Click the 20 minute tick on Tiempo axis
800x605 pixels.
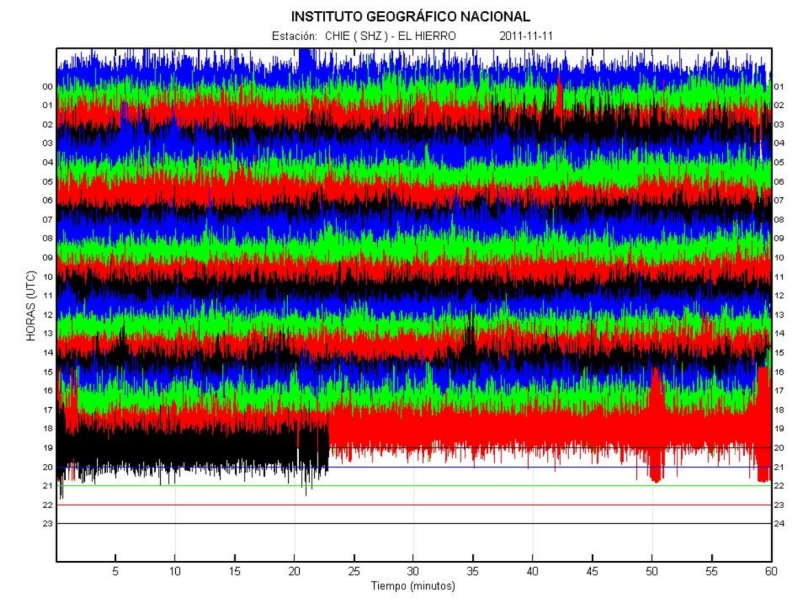(294, 571)
